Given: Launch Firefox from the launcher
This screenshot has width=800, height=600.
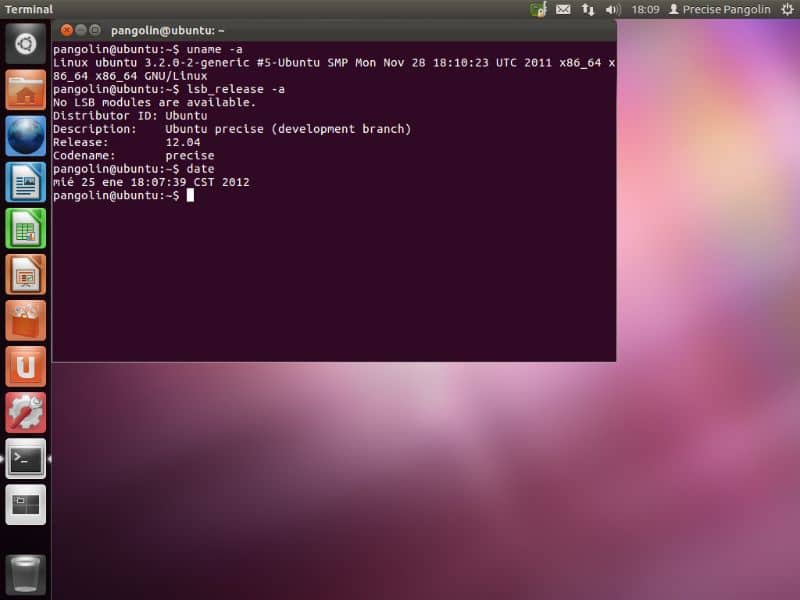Looking at the screenshot, I should [25, 134].
